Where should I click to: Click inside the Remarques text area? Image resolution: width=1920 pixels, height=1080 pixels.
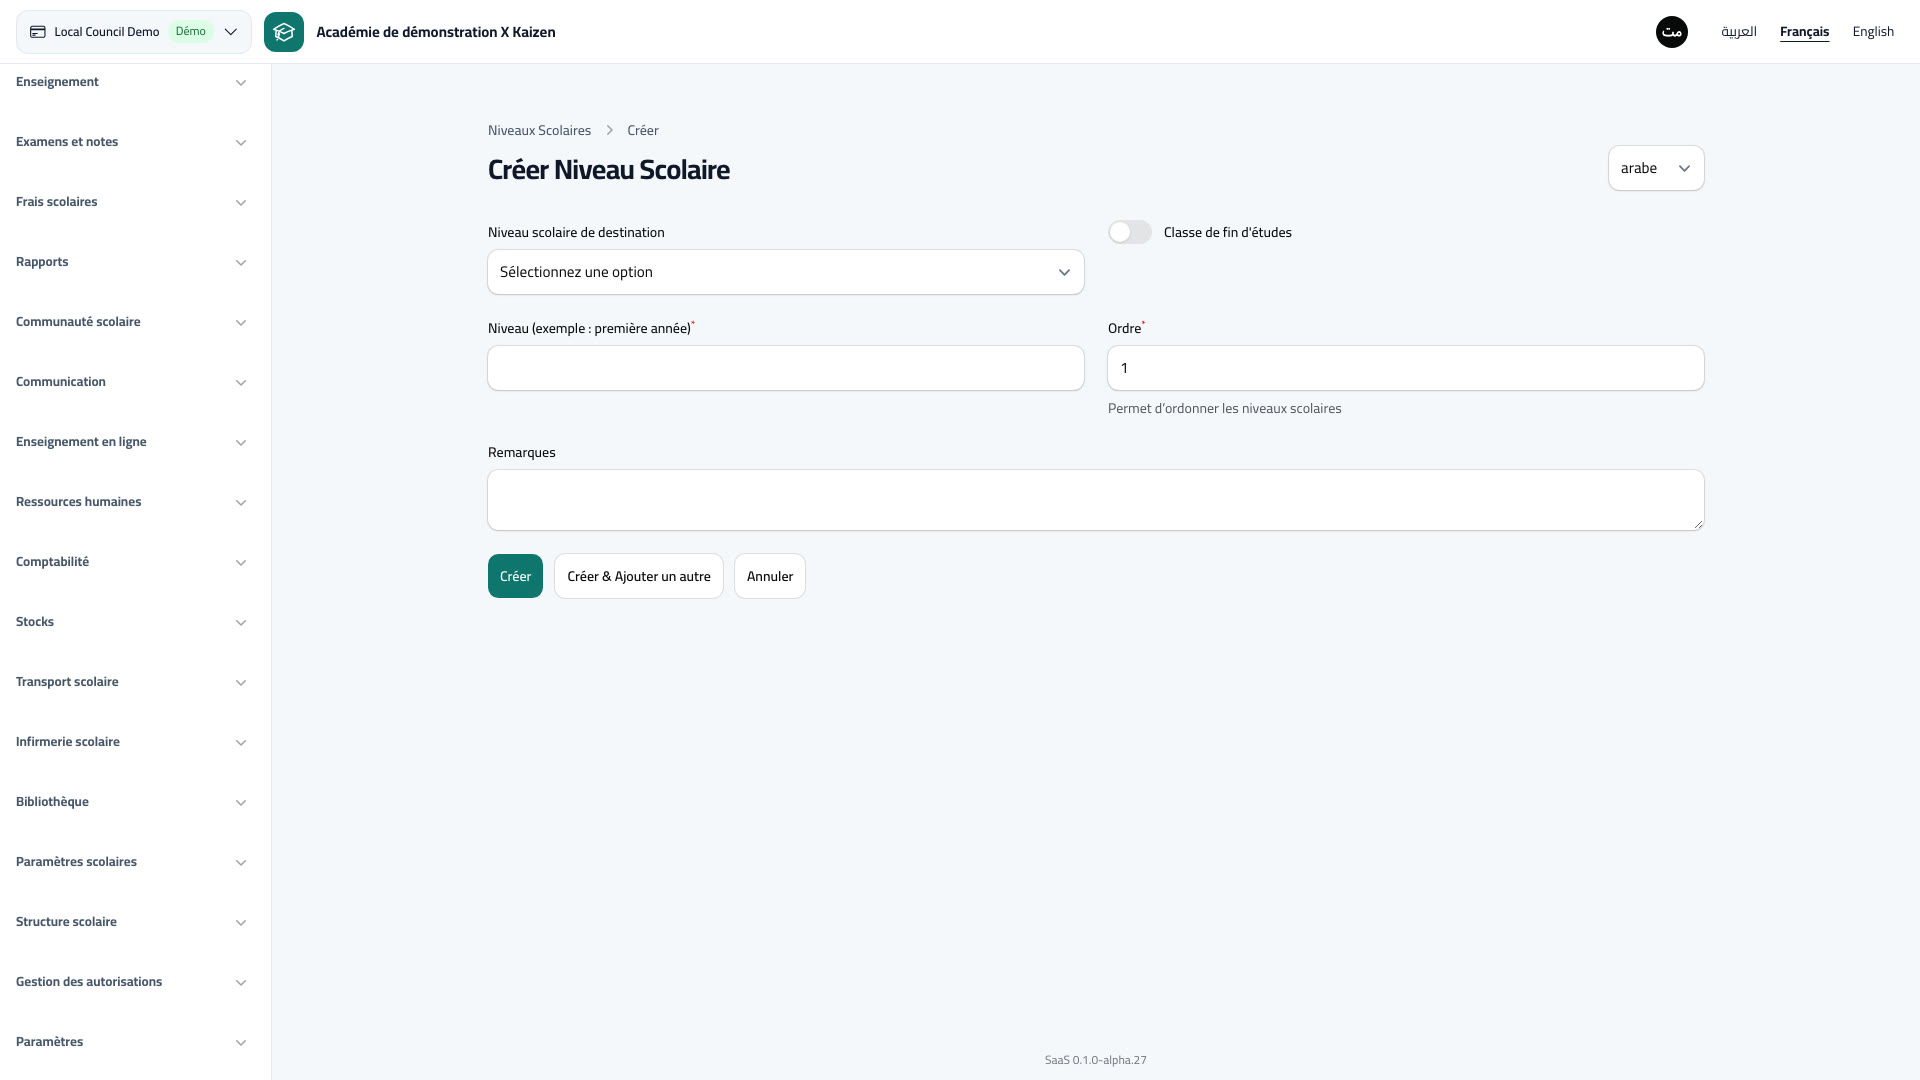coord(1096,500)
